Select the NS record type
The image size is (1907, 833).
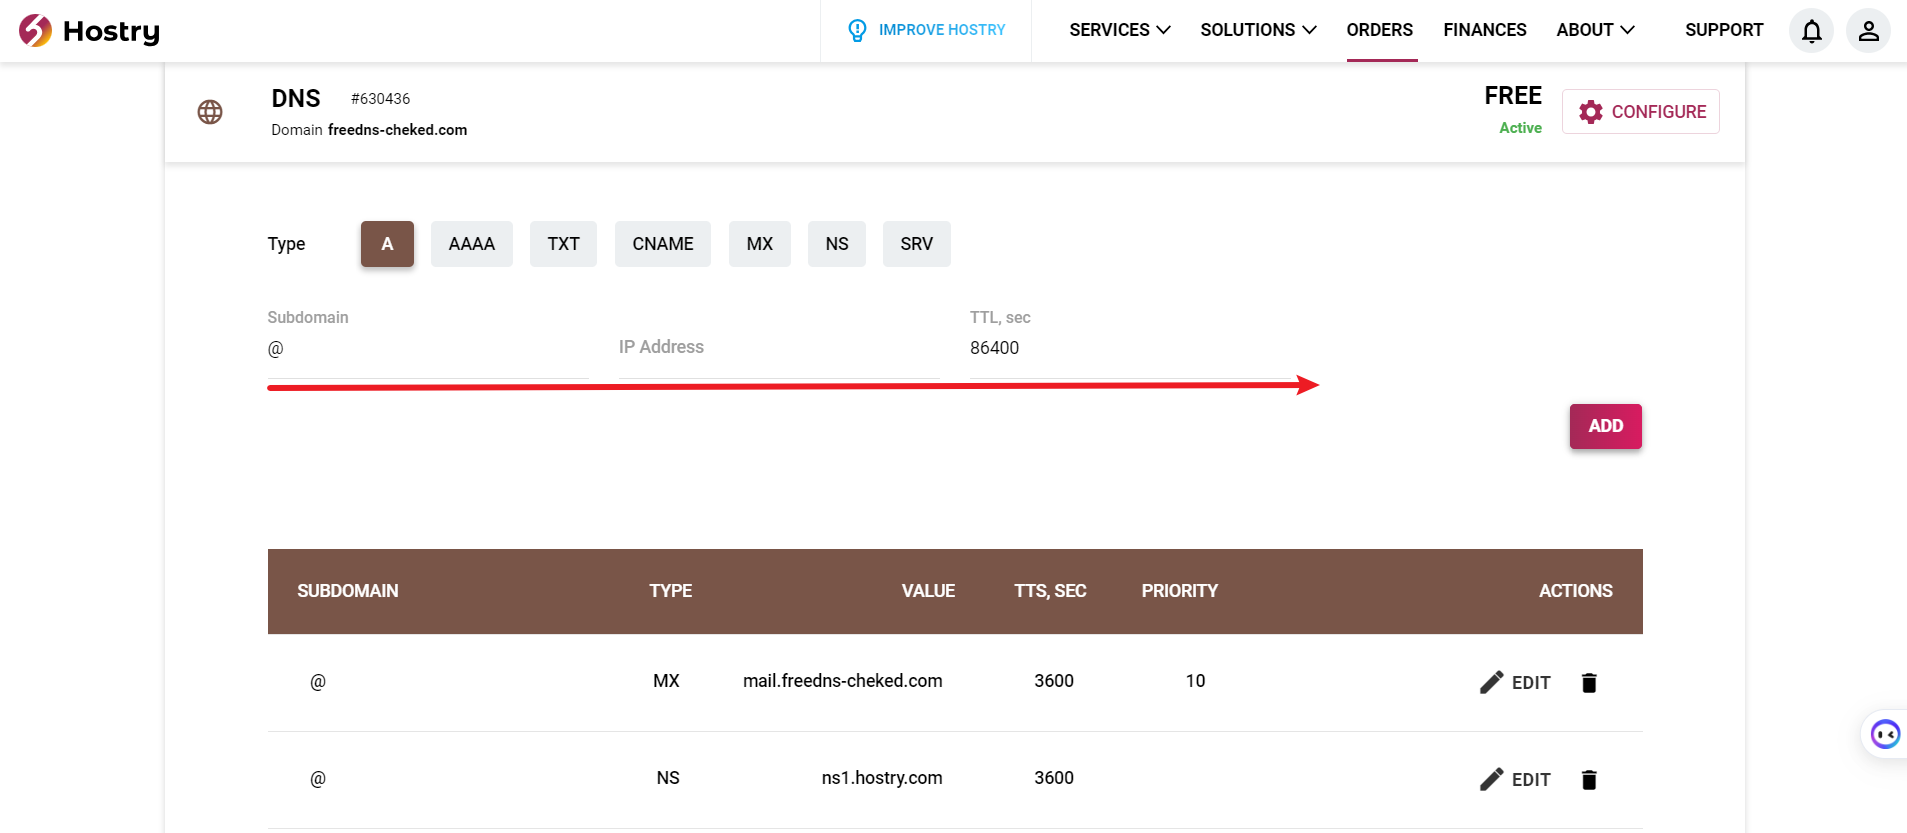pyautogui.click(x=837, y=244)
